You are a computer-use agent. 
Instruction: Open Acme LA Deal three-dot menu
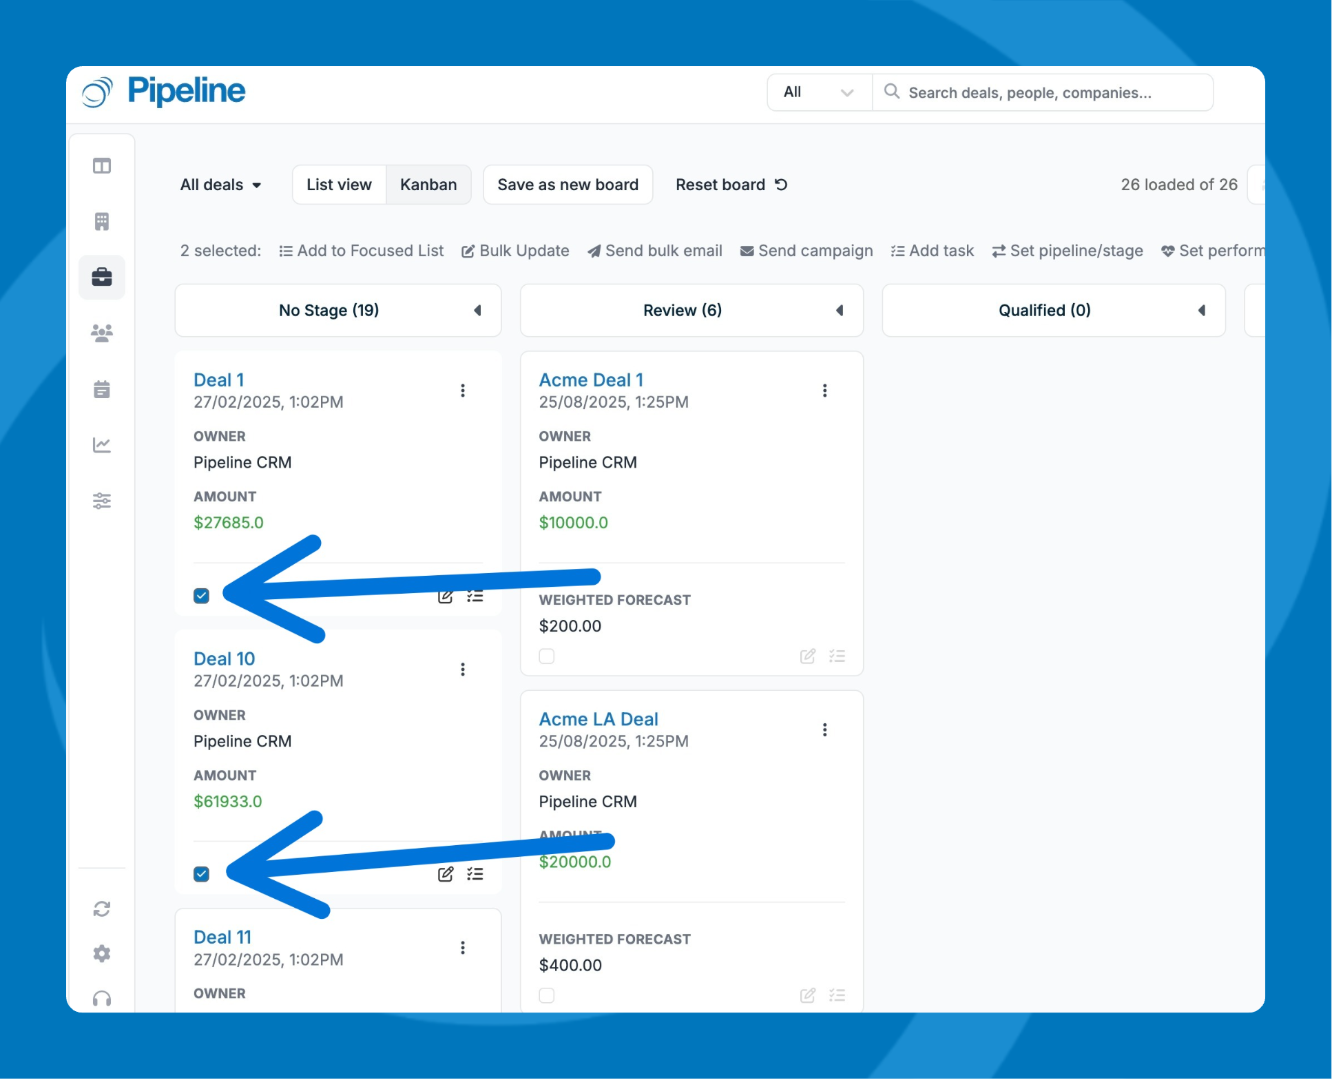[x=825, y=730]
